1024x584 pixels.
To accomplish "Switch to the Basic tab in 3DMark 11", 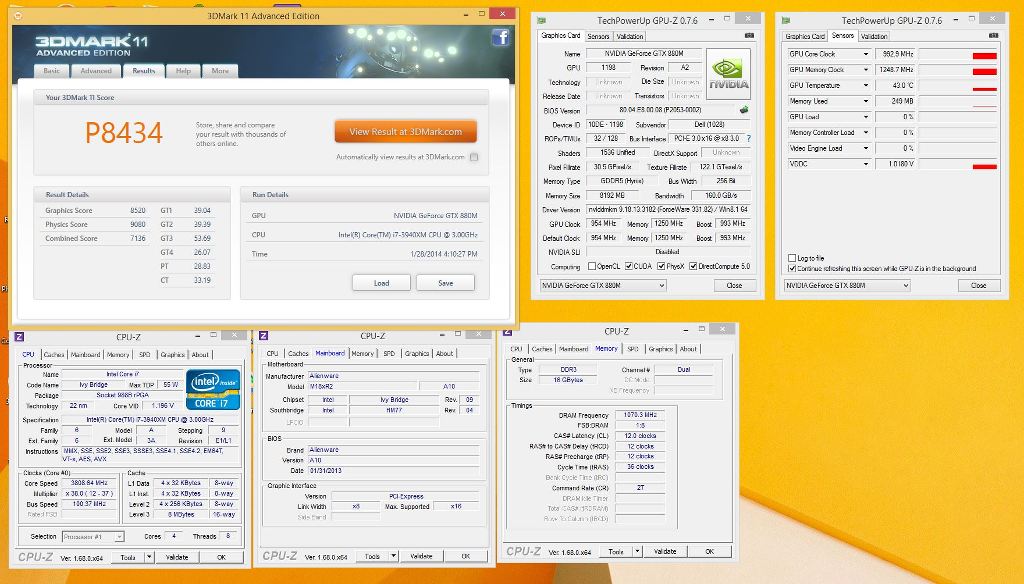I will click(52, 71).
